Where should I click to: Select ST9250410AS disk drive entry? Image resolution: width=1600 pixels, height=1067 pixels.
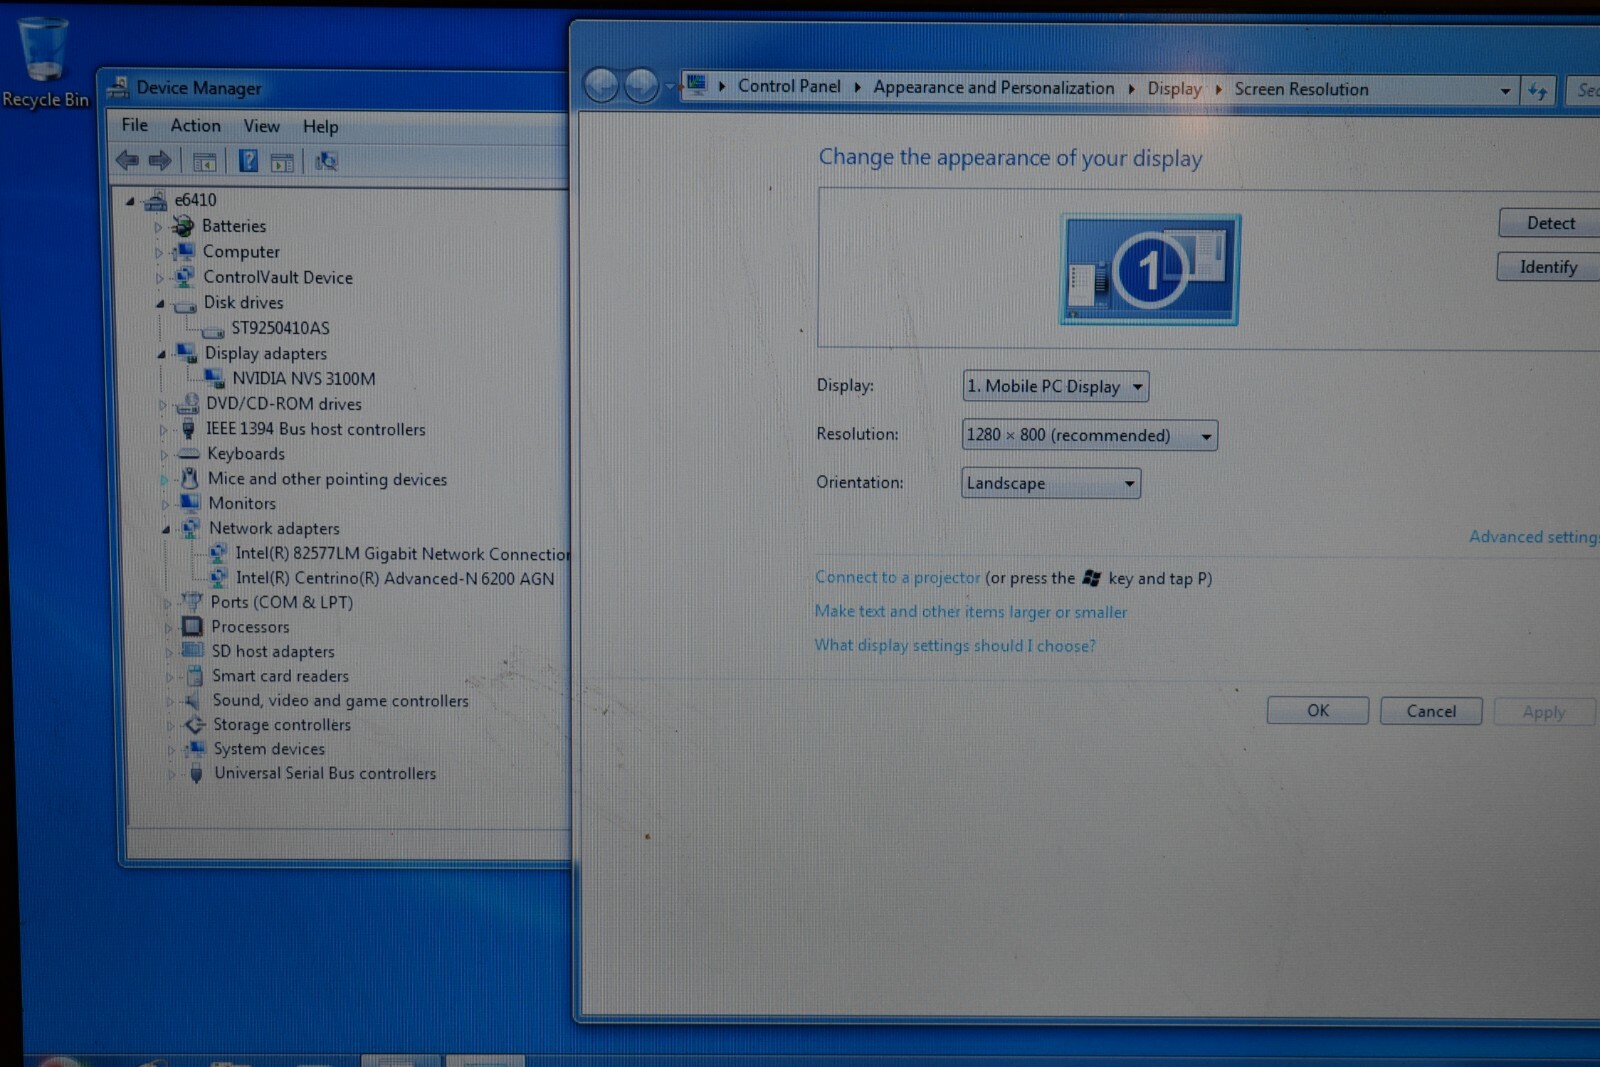click(280, 328)
